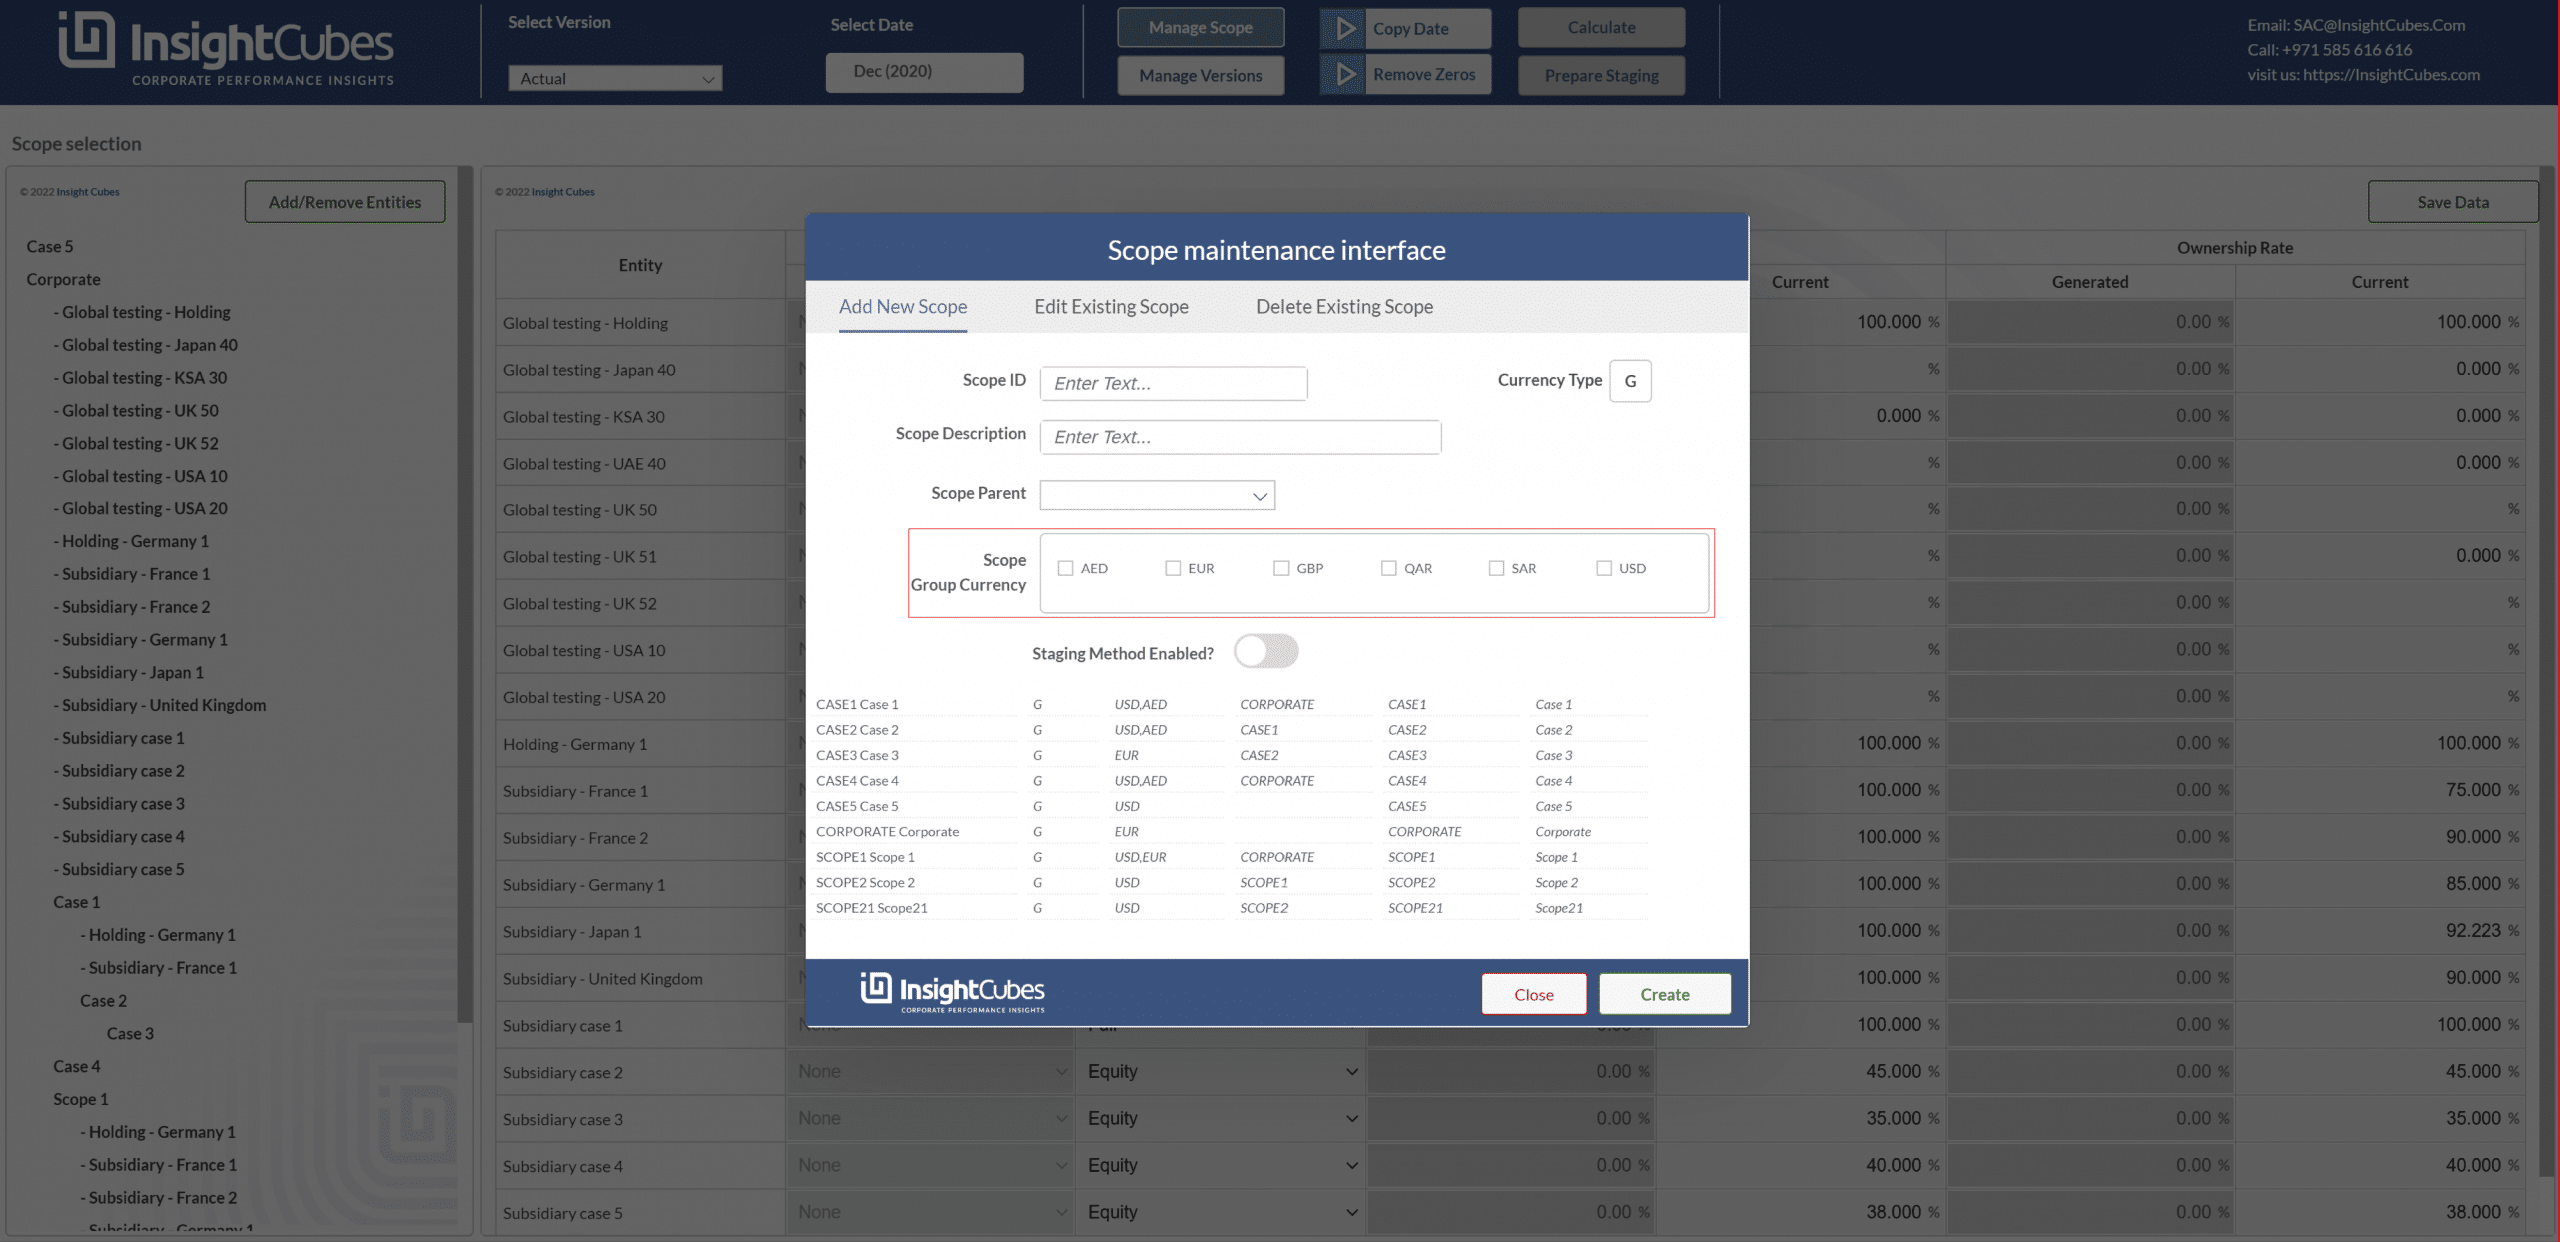Check the EUR scope group currency checkbox
Image resolution: width=2560 pixels, height=1242 pixels.
click(x=1172, y=567)
